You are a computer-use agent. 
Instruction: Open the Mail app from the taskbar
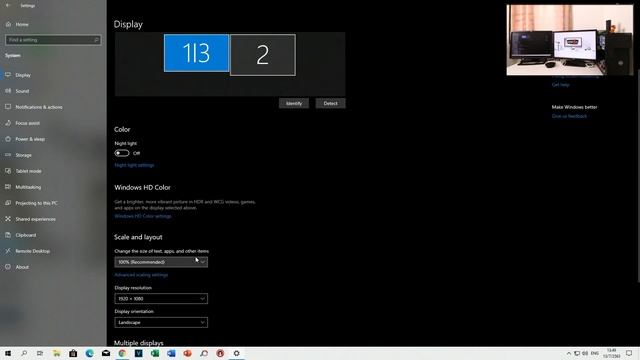(x=106, y=353)
